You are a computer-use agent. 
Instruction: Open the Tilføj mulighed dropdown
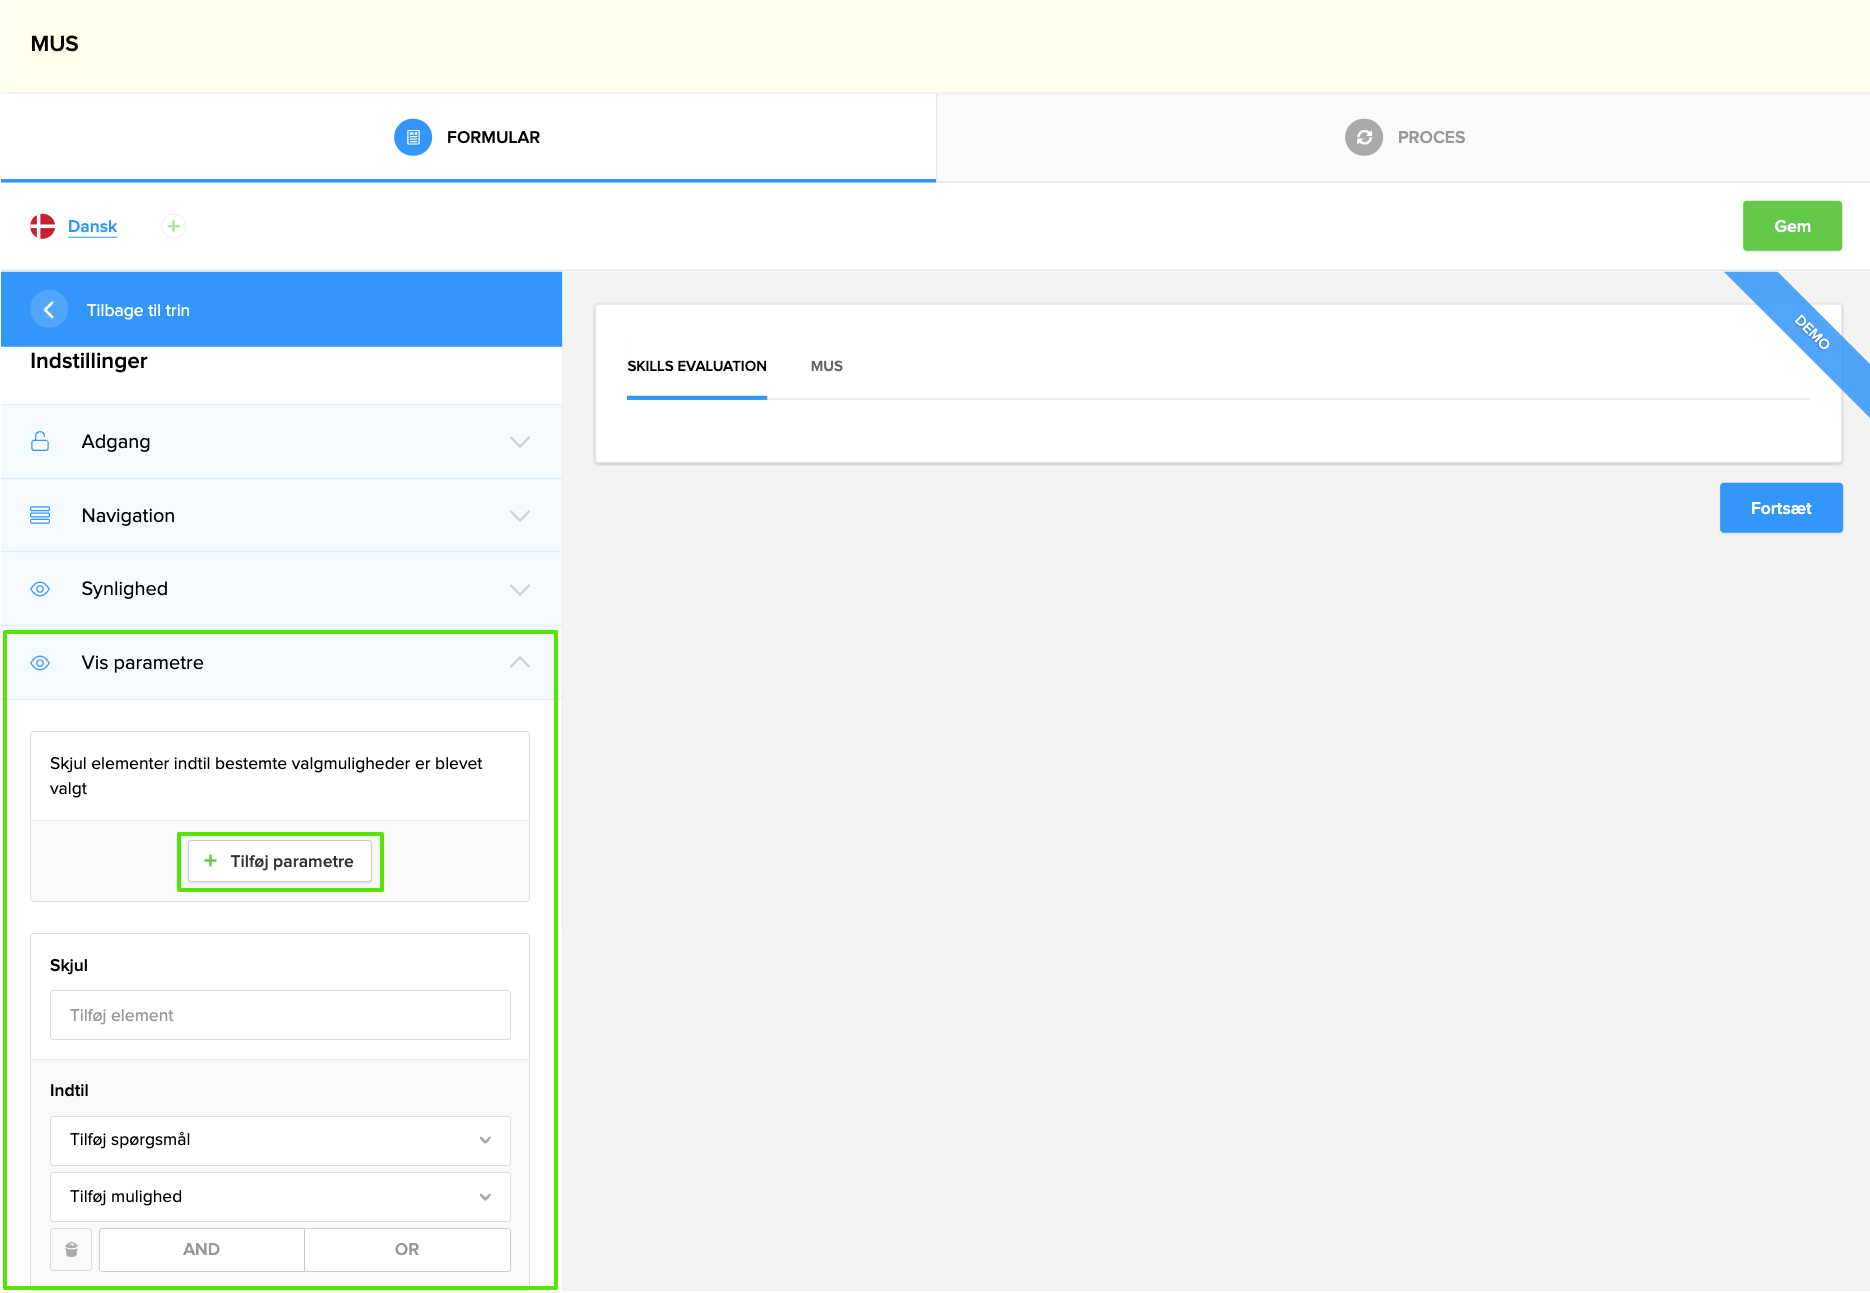pos(280,1197)
